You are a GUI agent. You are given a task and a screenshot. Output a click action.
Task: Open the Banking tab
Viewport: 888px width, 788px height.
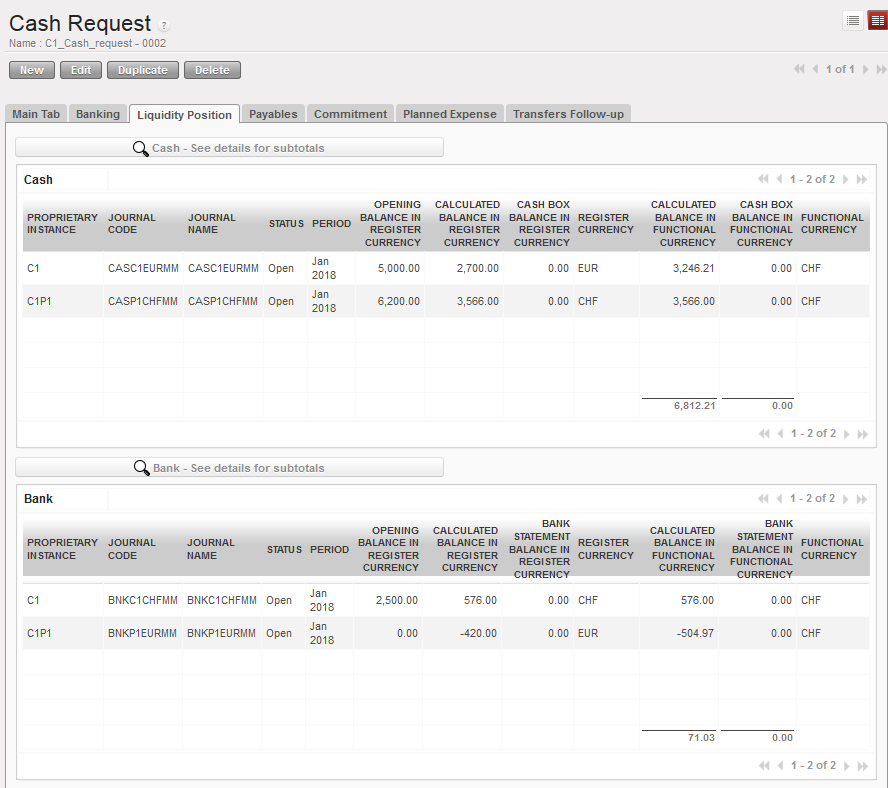pos(98,114)
